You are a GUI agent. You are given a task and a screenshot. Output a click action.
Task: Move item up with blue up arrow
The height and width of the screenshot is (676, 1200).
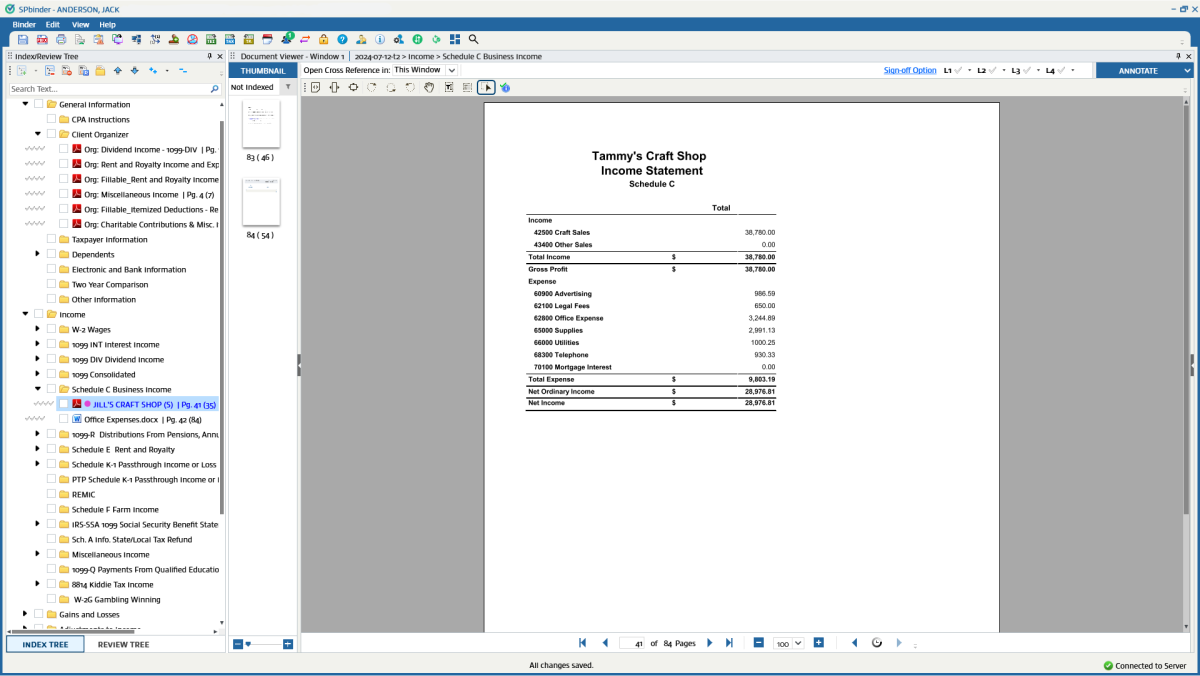(118, 71)
